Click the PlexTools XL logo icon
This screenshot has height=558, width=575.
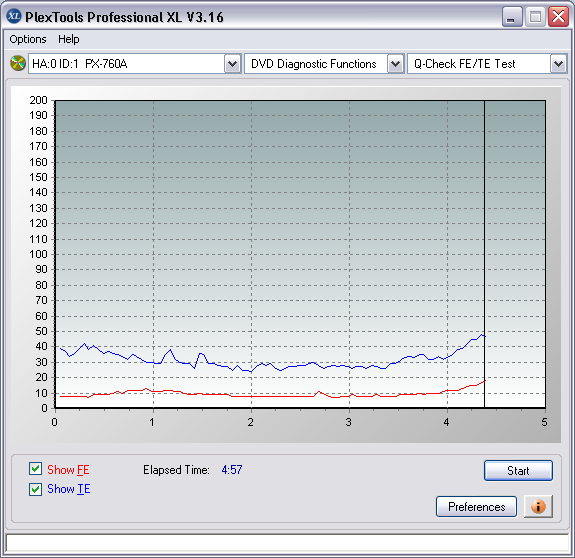pos(14,16)
